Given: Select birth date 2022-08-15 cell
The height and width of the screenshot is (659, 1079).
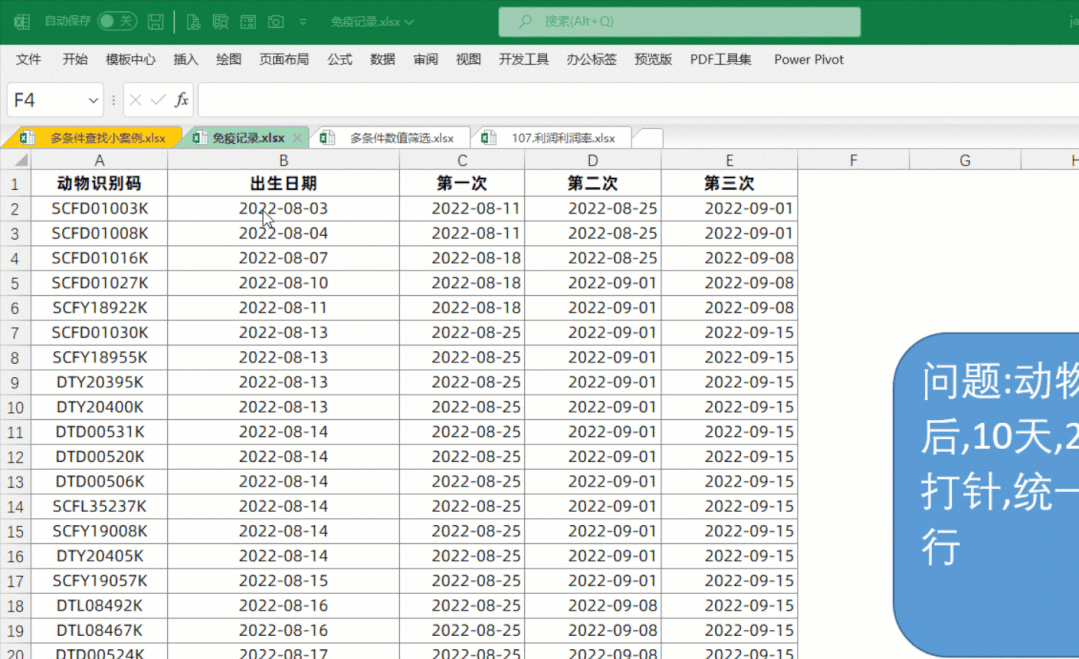Looking at the screenshot, I should 283,581.
